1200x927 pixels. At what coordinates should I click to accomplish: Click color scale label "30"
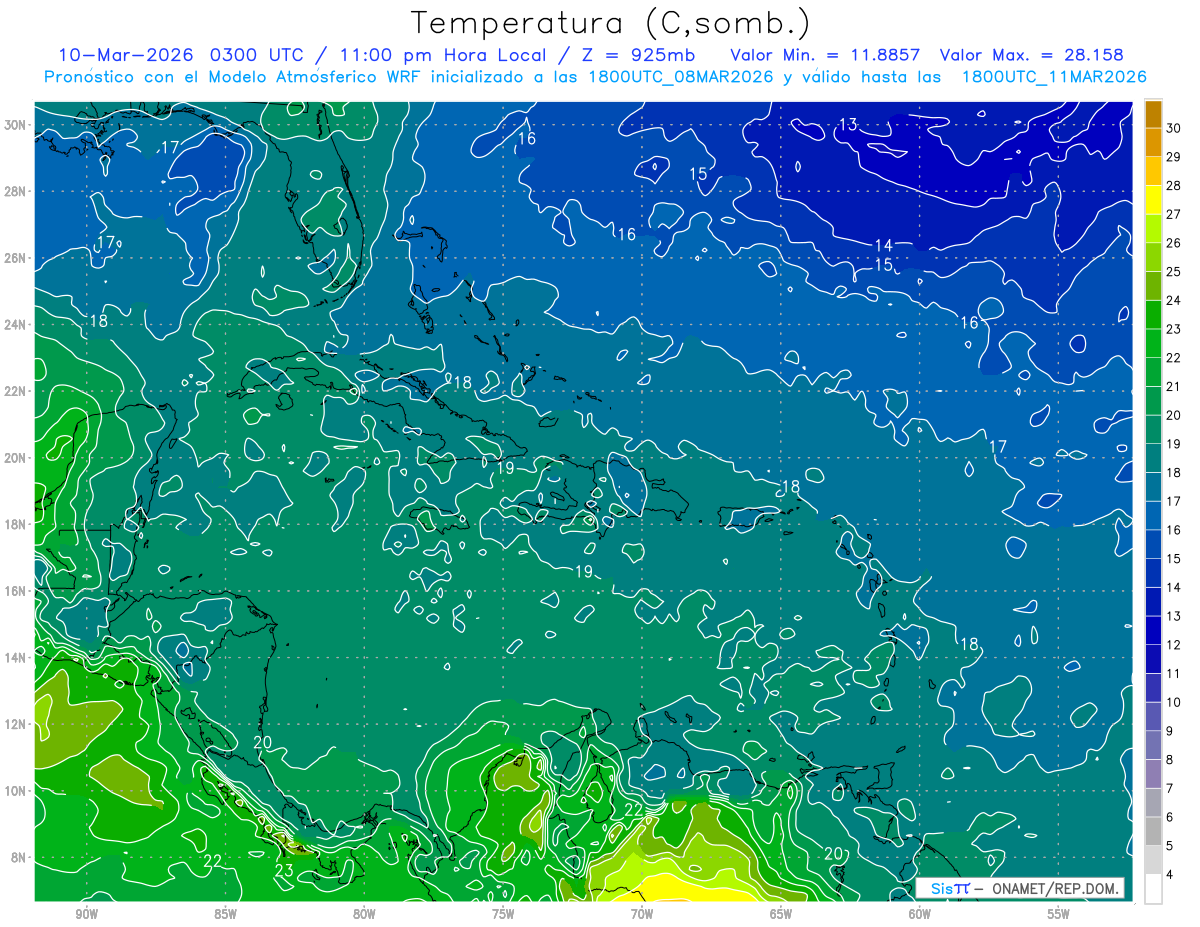(1174, 128)
